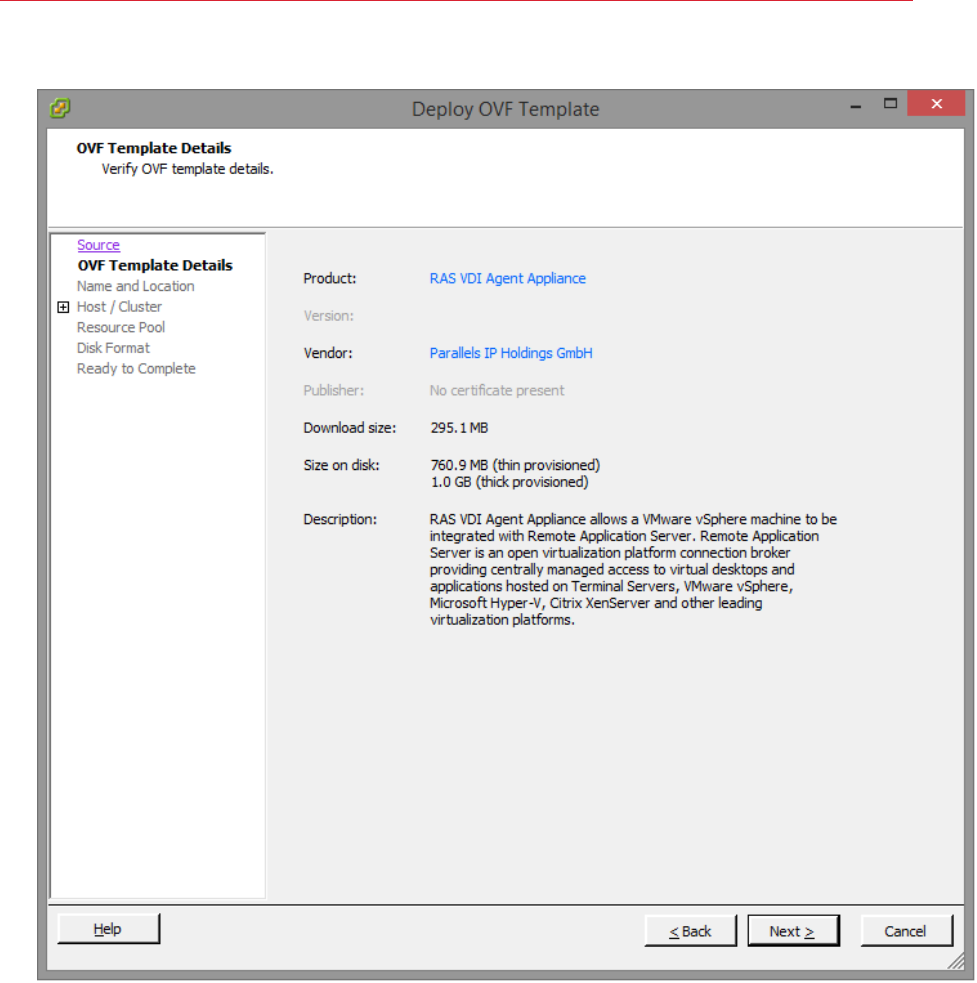Select OVF Template Details step
This screenshot has height=983, width=977.
(155, 266)
